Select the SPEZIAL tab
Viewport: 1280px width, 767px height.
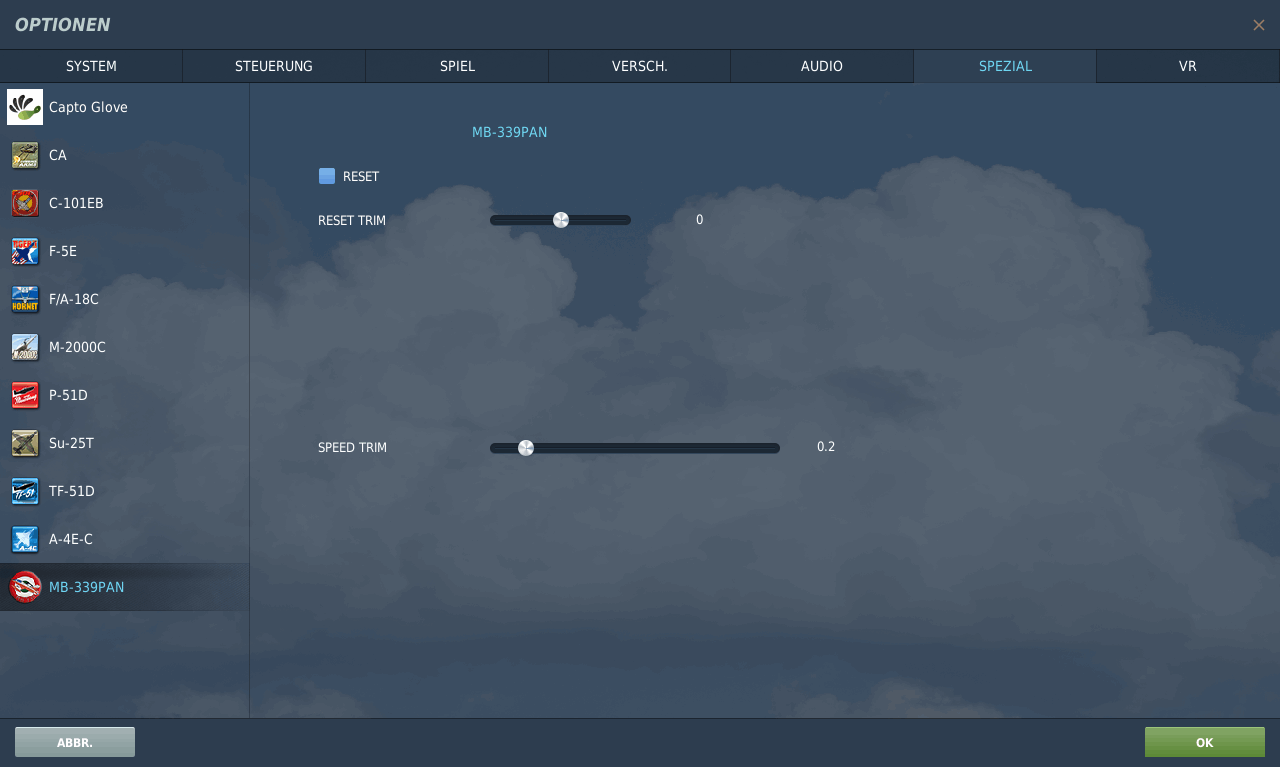(x=1005, y=66)
